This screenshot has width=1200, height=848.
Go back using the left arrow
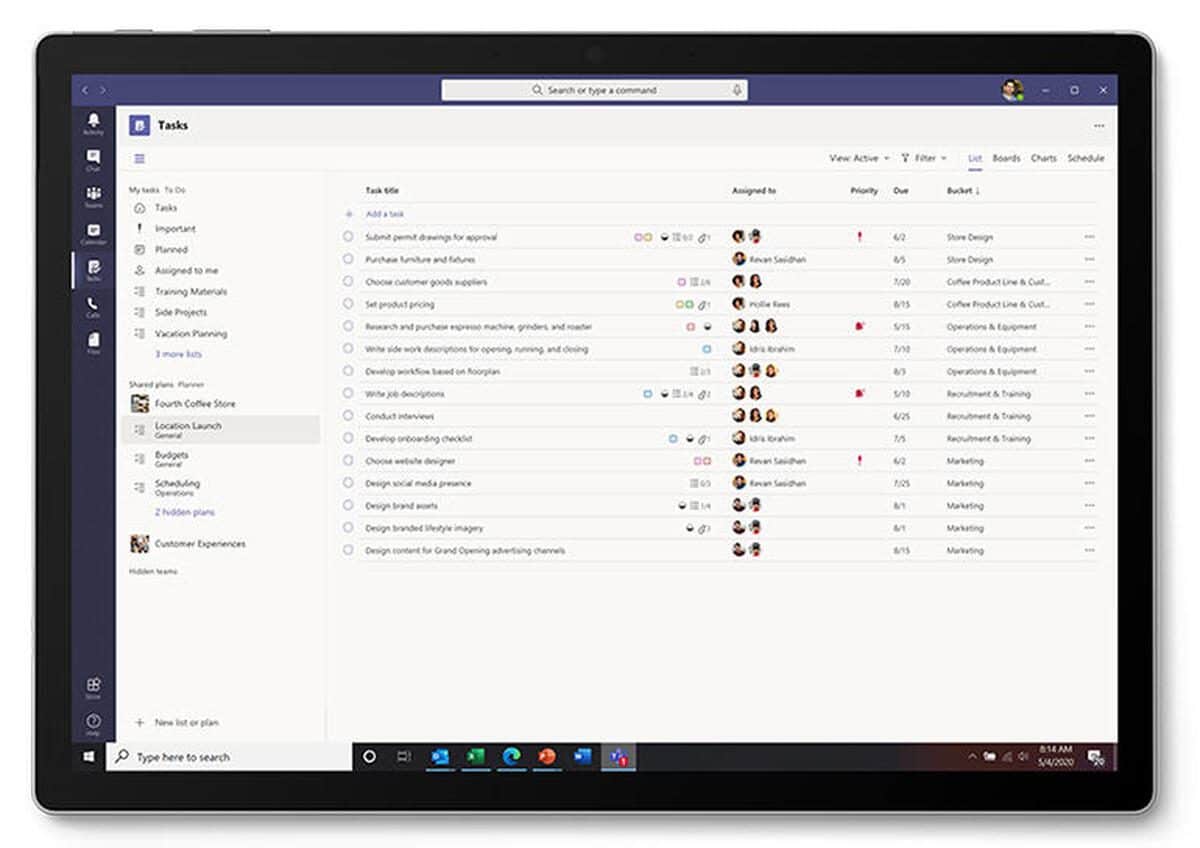coord(85,90)
